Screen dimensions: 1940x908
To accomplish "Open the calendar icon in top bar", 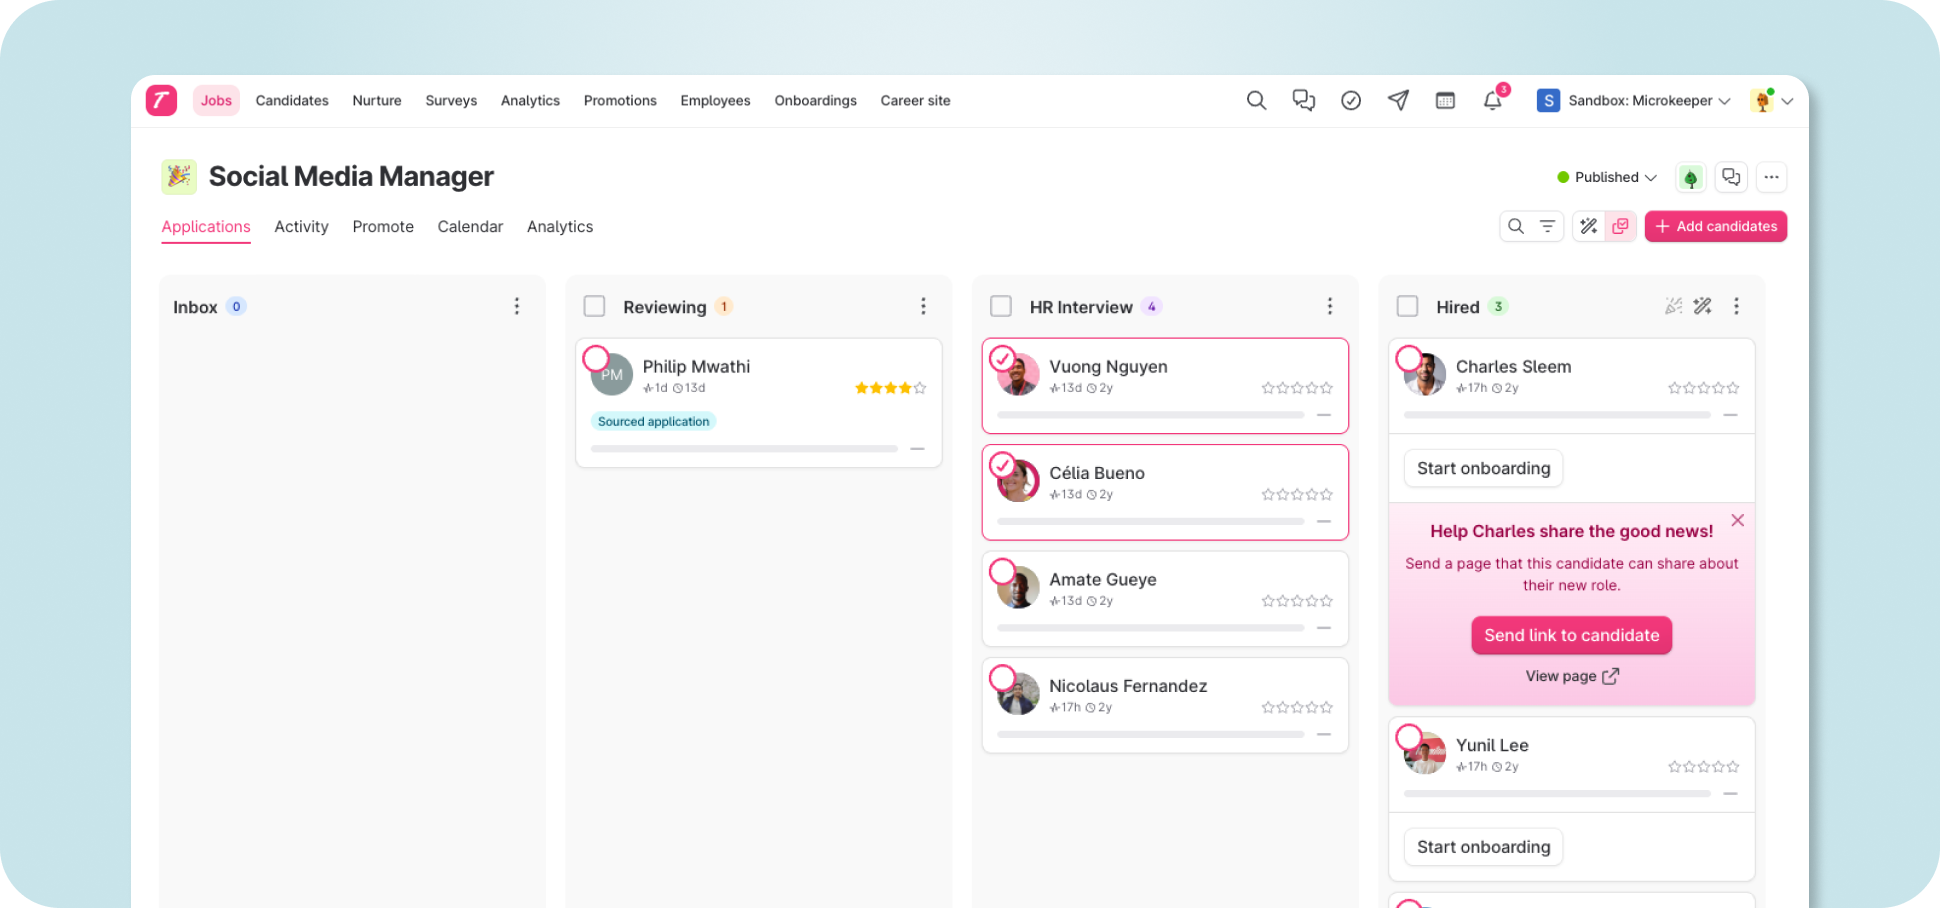I will 1445,100.
